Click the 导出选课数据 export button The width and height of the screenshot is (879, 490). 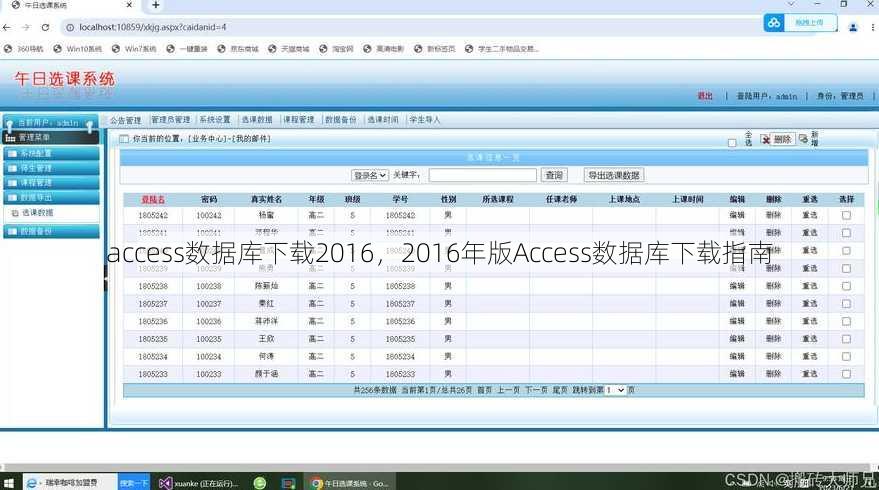(614, 175)
